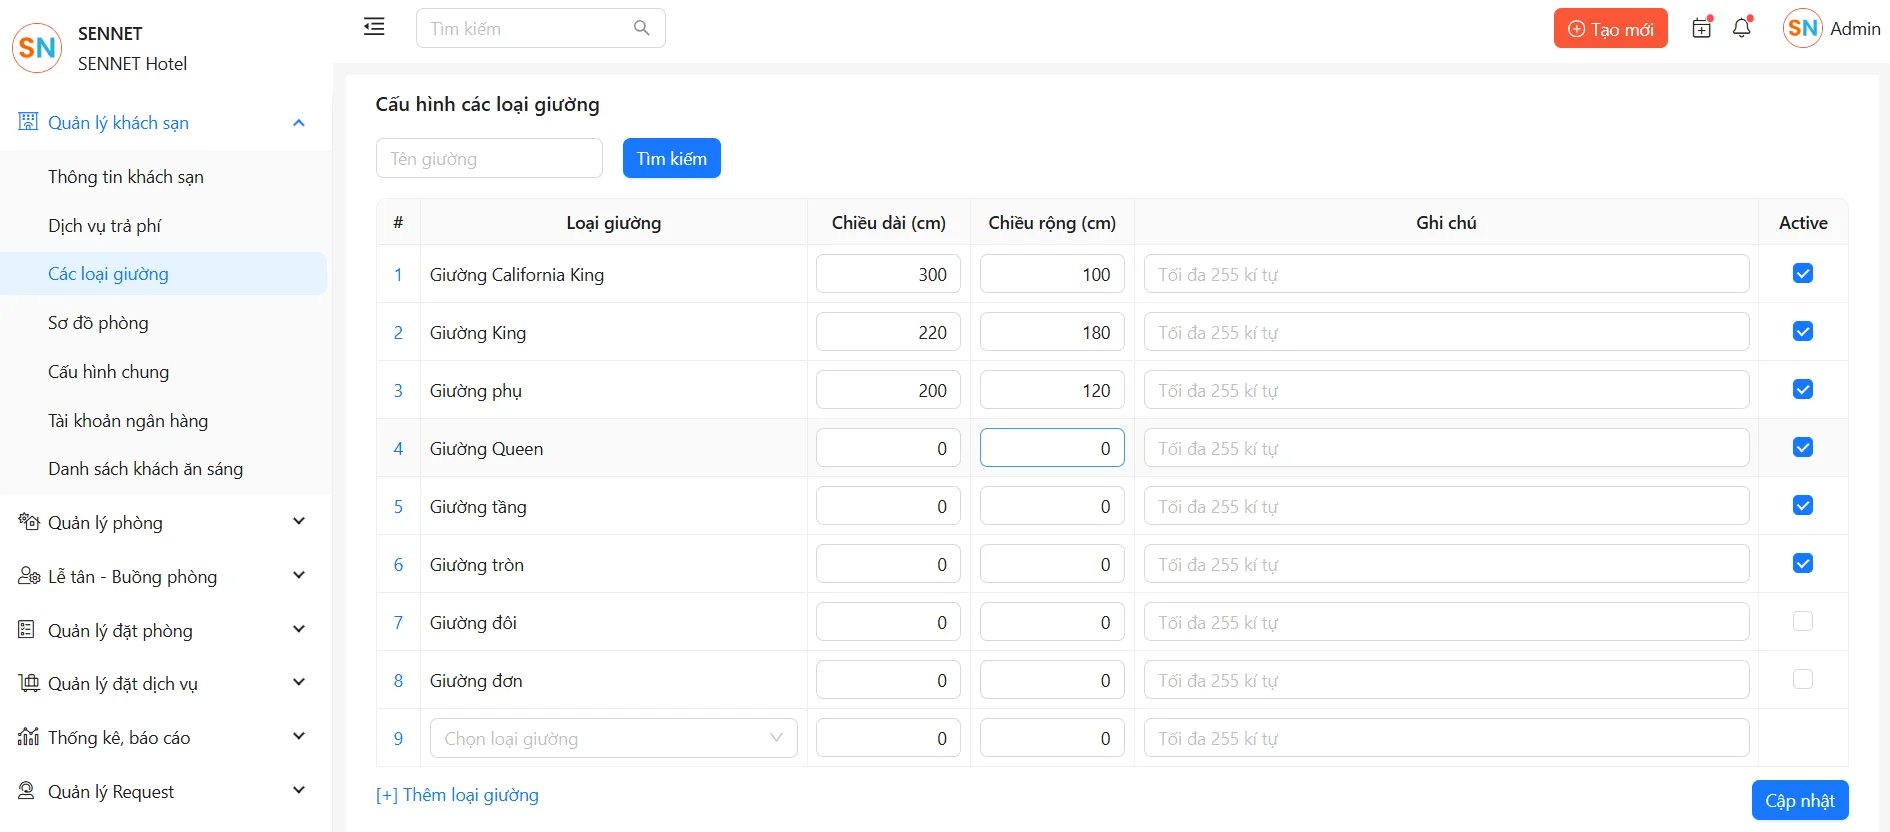Click the SENNET Hotel logo
1890x832 pixels.
37,48
